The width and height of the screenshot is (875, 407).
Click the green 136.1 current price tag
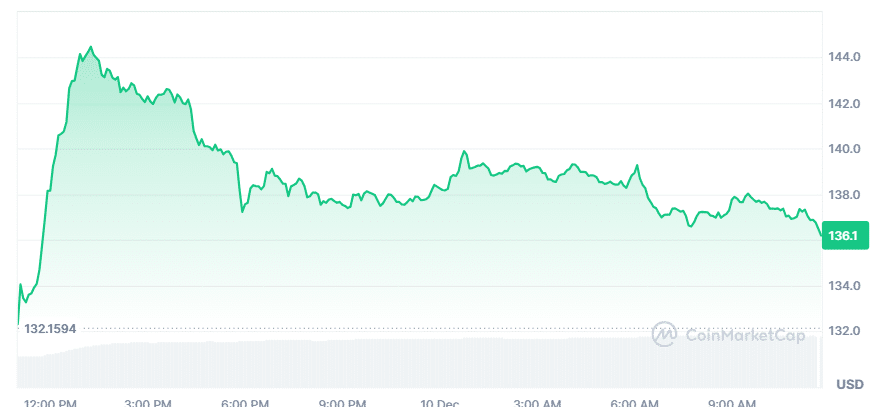click(845, 236)
